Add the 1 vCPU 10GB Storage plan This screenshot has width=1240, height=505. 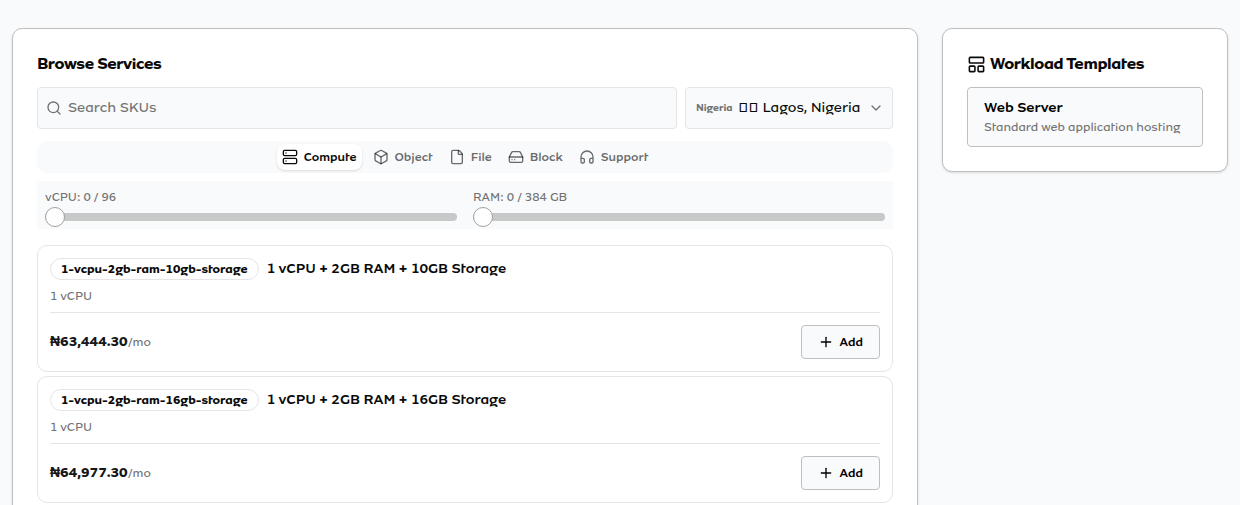pyautogui.click(x=840, y=342)
